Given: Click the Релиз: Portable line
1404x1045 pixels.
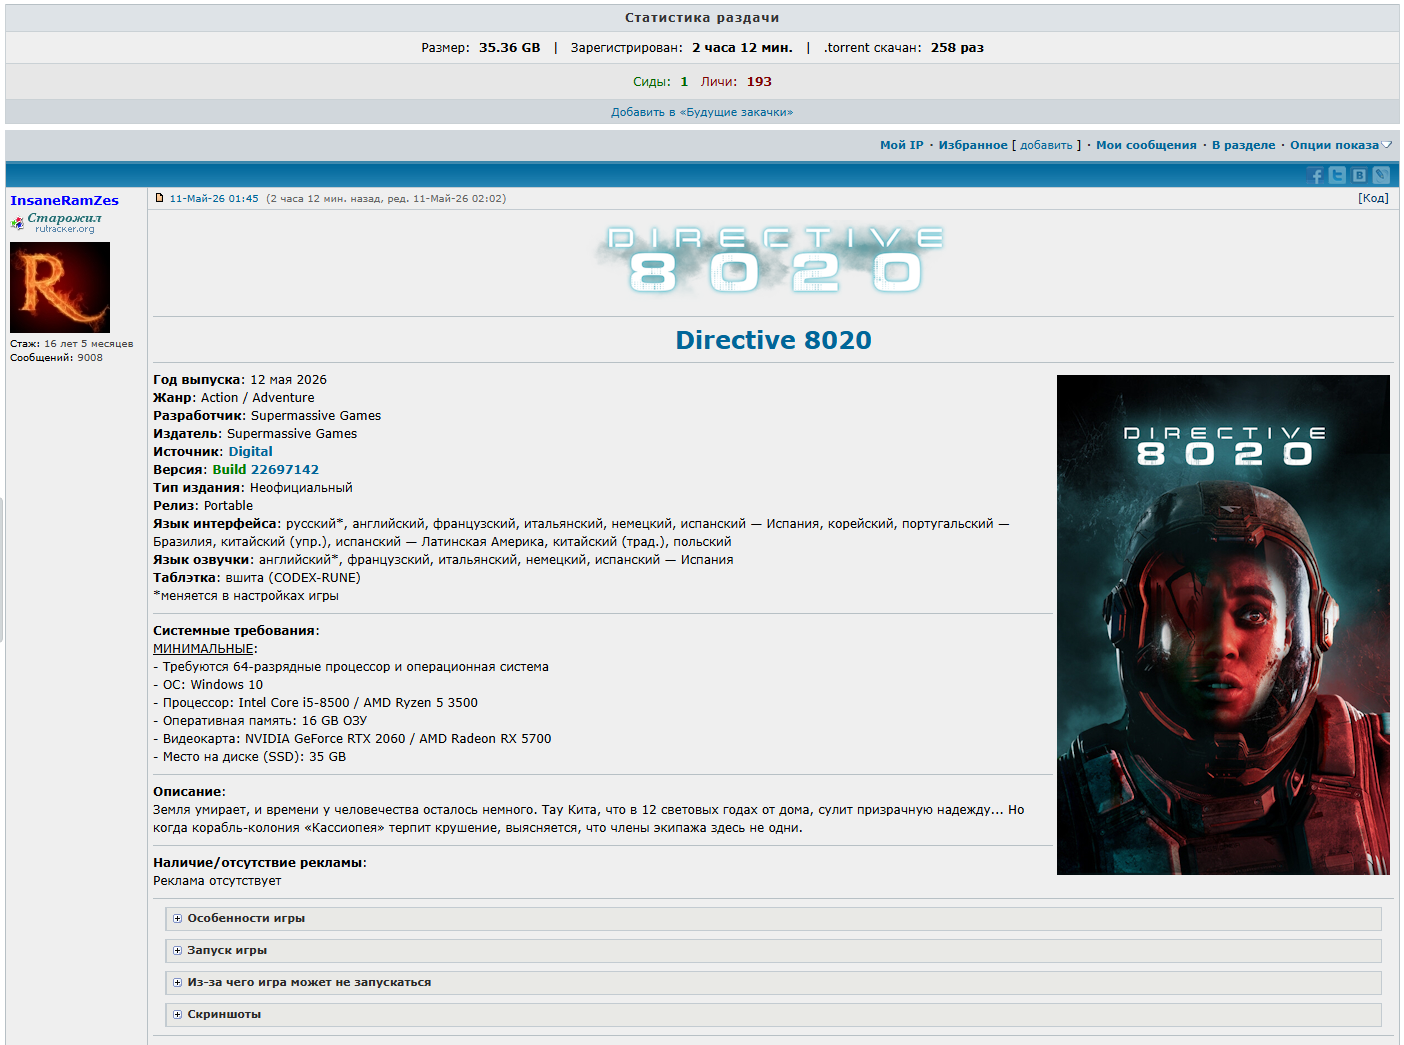Looking at the screenshot, I should click(x=203, y=506).
